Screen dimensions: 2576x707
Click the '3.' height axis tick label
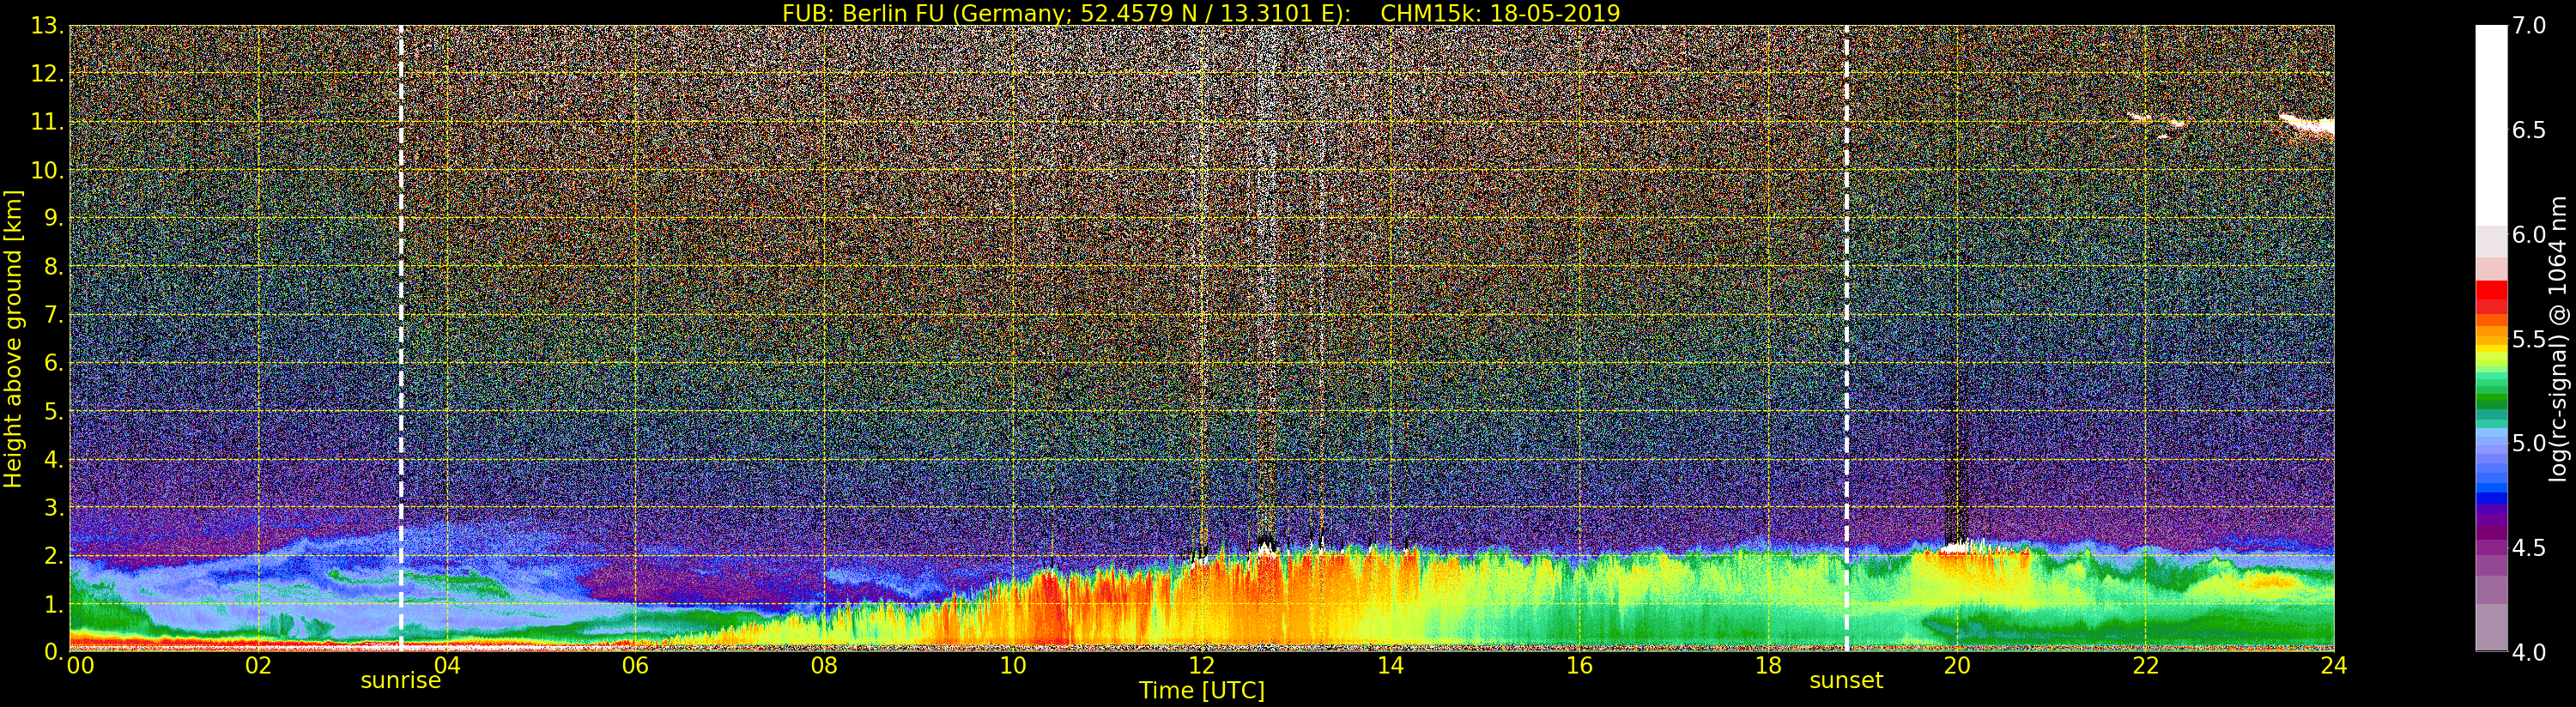(x=53, y=507)
